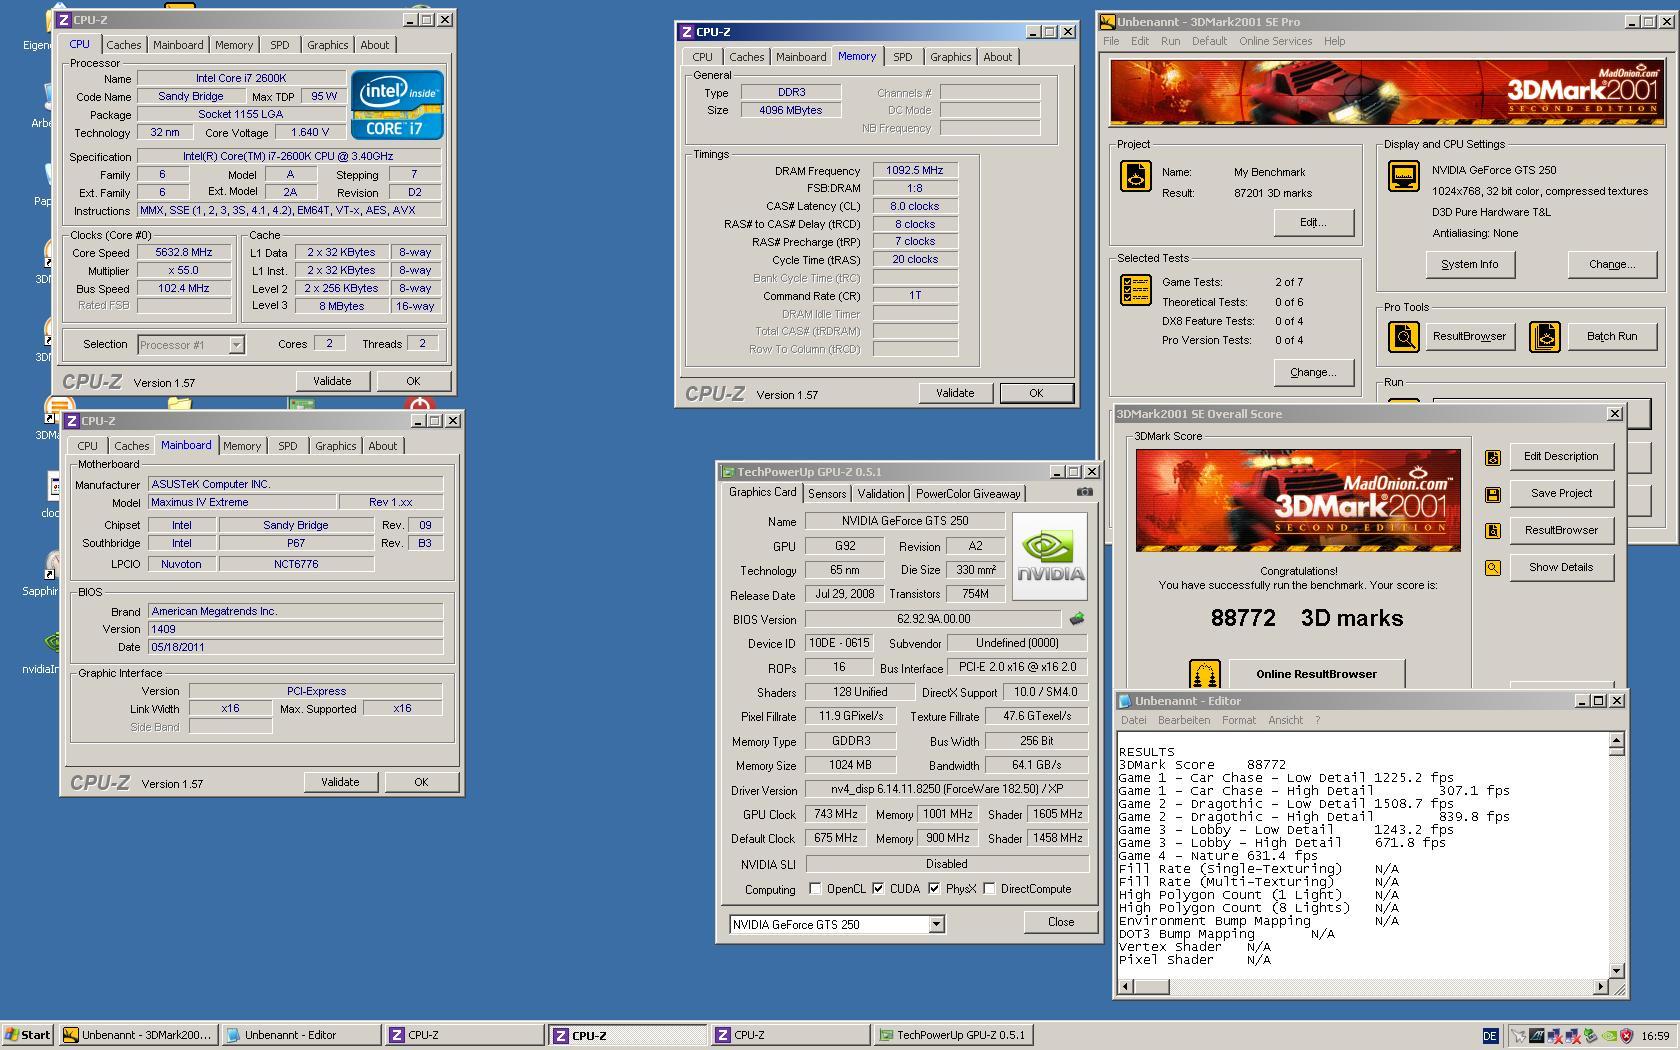Click the Online ResultBrowser icon
The height and width of the screenshot is (1050, 1680).
point(1204,674)
